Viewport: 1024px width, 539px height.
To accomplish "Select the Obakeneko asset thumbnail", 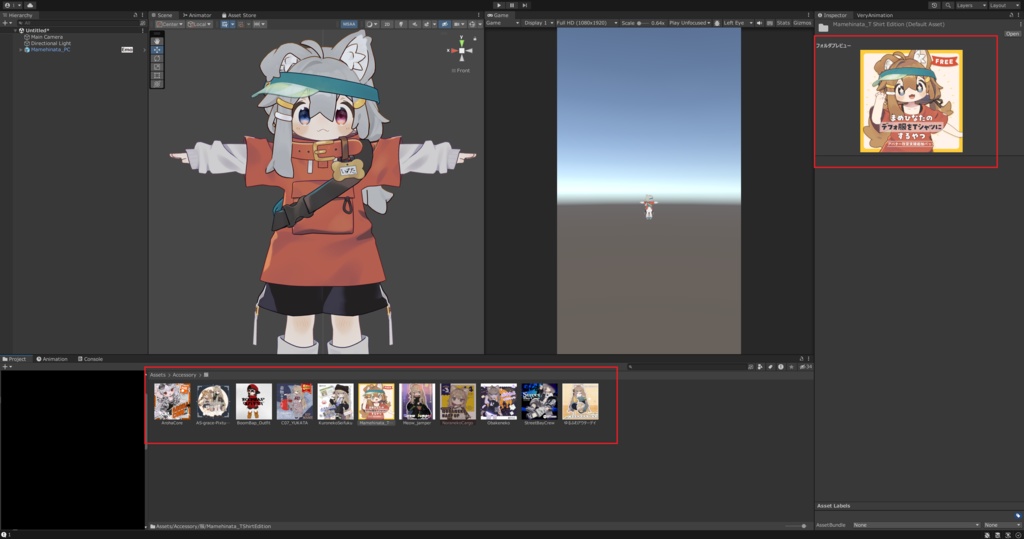I will pyautogui.click(x=498, y=402).
